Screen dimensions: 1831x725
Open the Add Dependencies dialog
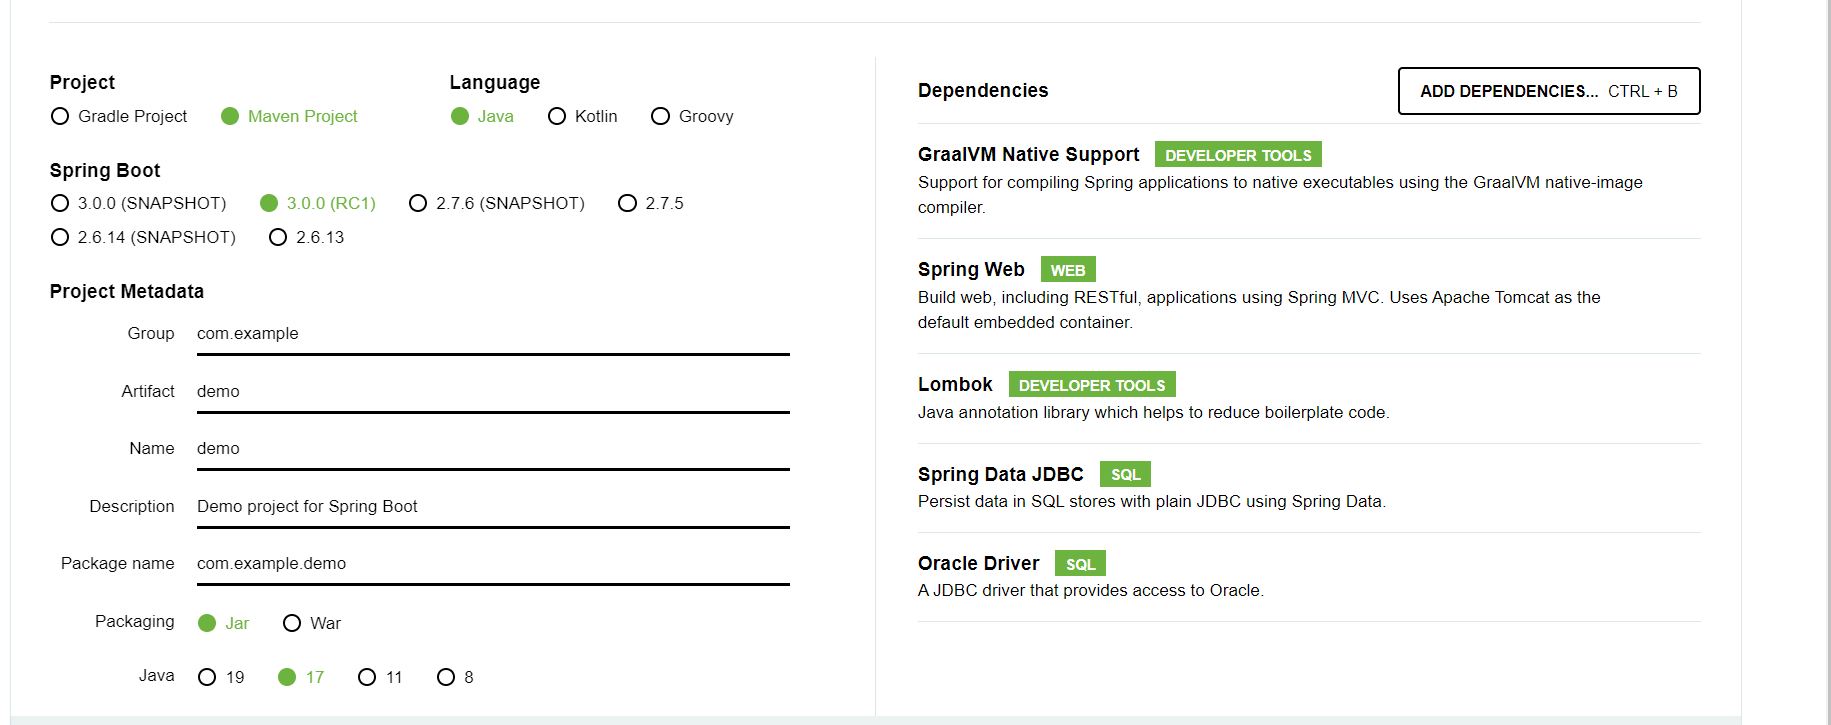[1549, 91]
